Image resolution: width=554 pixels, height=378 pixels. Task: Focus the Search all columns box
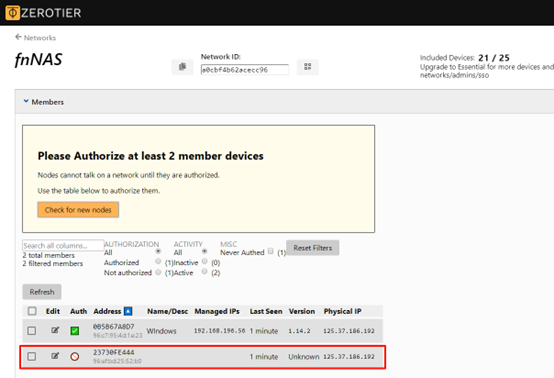click(x=63, y=246)
